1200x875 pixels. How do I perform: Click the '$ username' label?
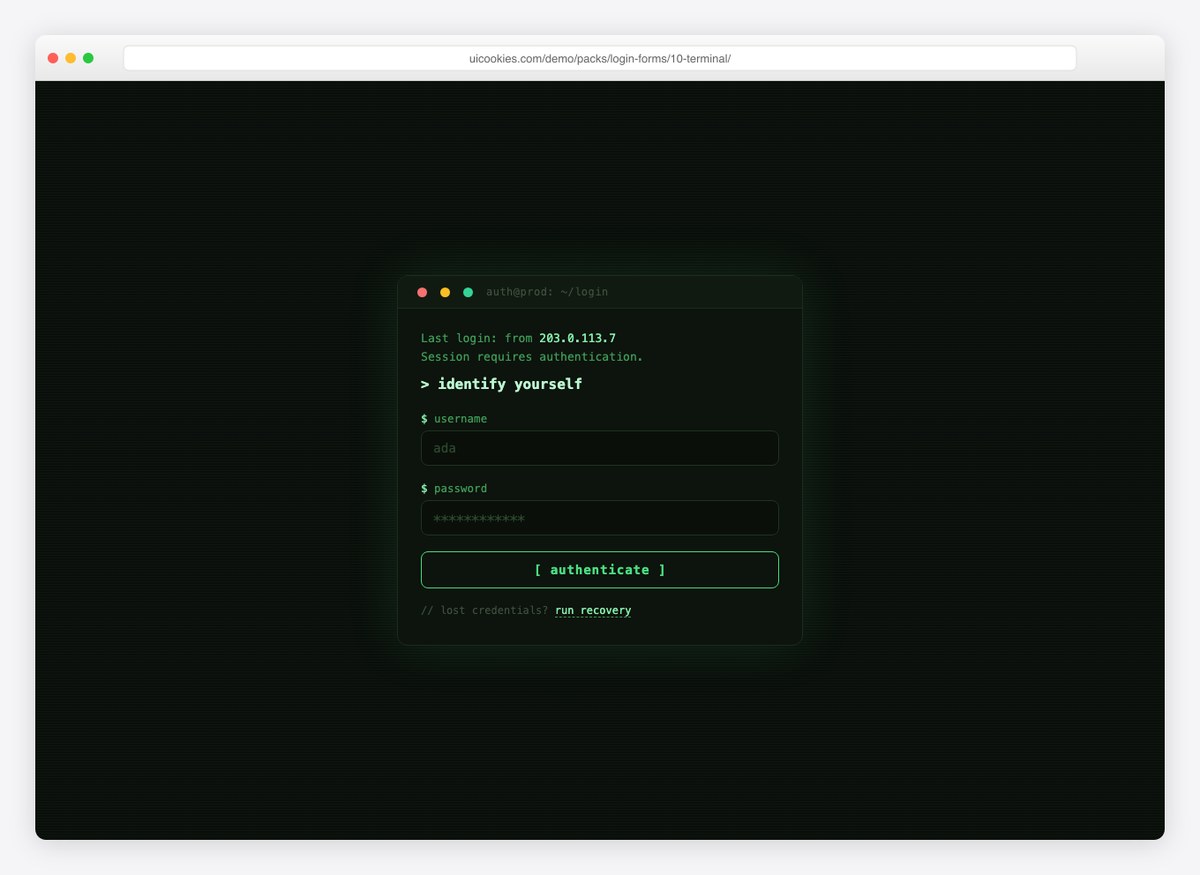point(454,418)
